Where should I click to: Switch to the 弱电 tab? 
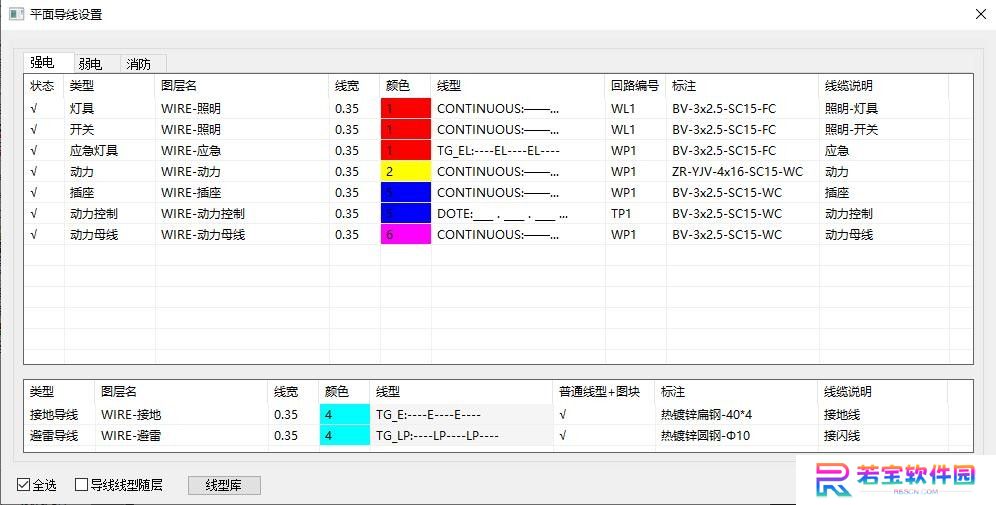[96, 64]
